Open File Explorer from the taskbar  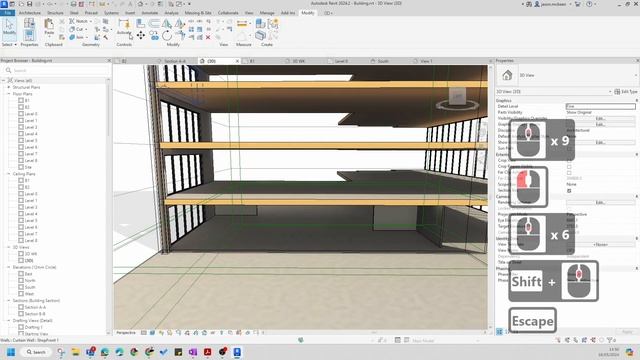pyautogui.click(x=76, y=352)
